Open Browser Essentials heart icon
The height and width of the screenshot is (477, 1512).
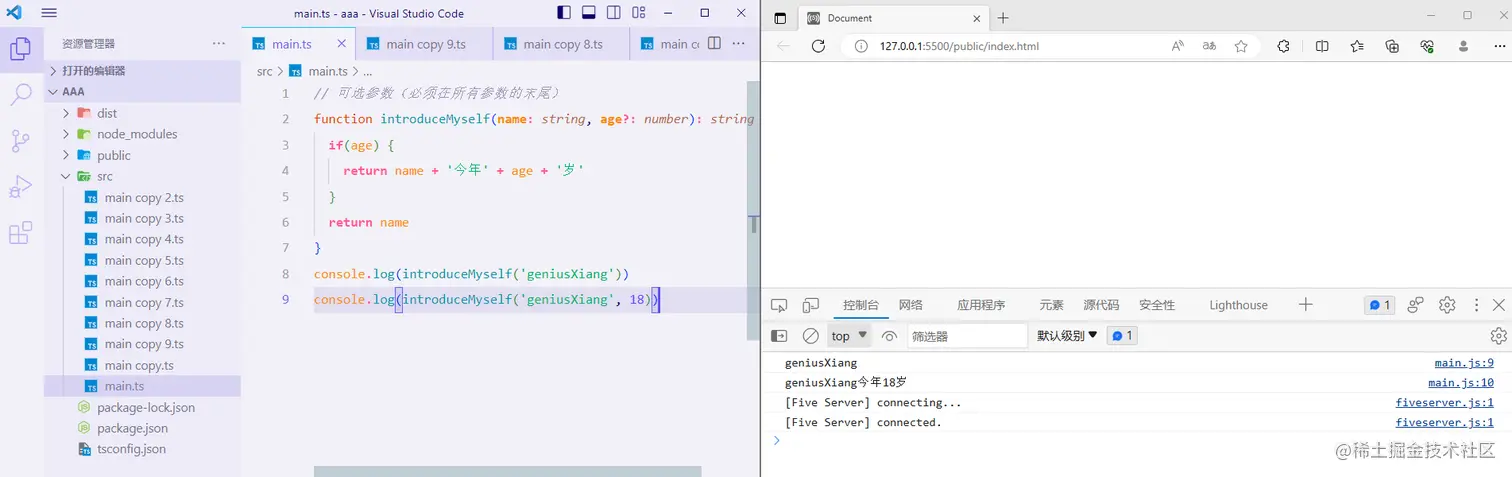tap(1427, 46)
